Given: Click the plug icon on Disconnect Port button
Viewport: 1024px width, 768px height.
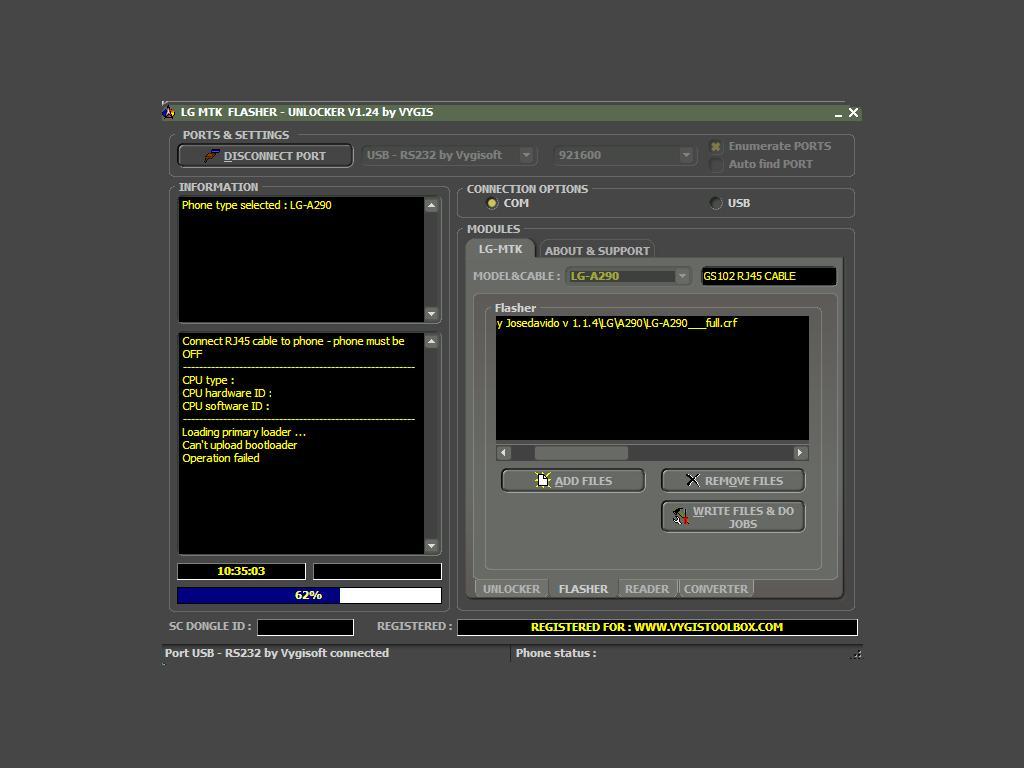Looking at the screenshot, I should 211,156.
